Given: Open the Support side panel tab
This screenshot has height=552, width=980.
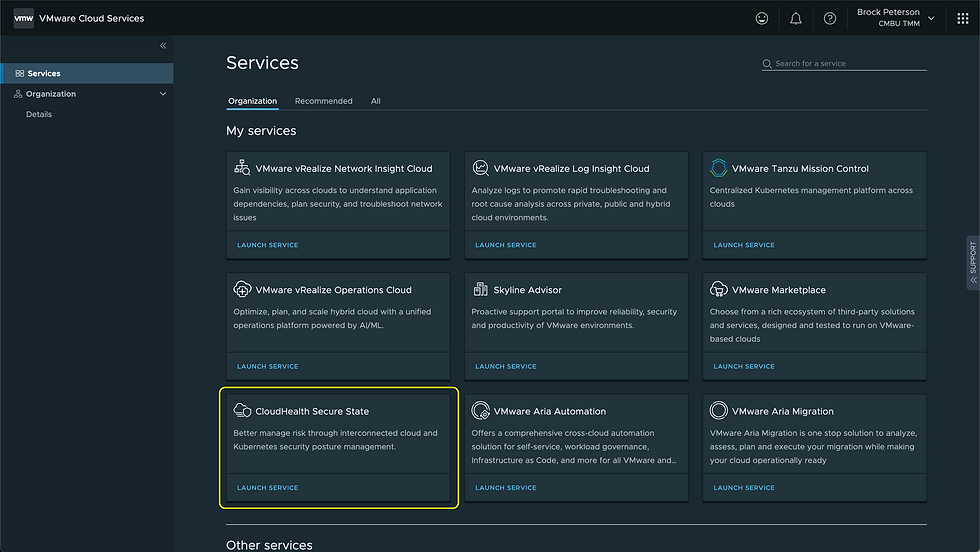Looking at the screenshot, I should (973, 263).
